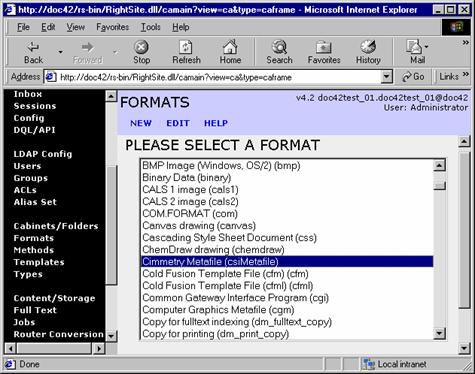Open Sessions in the sidebar

tap(35, 106)
